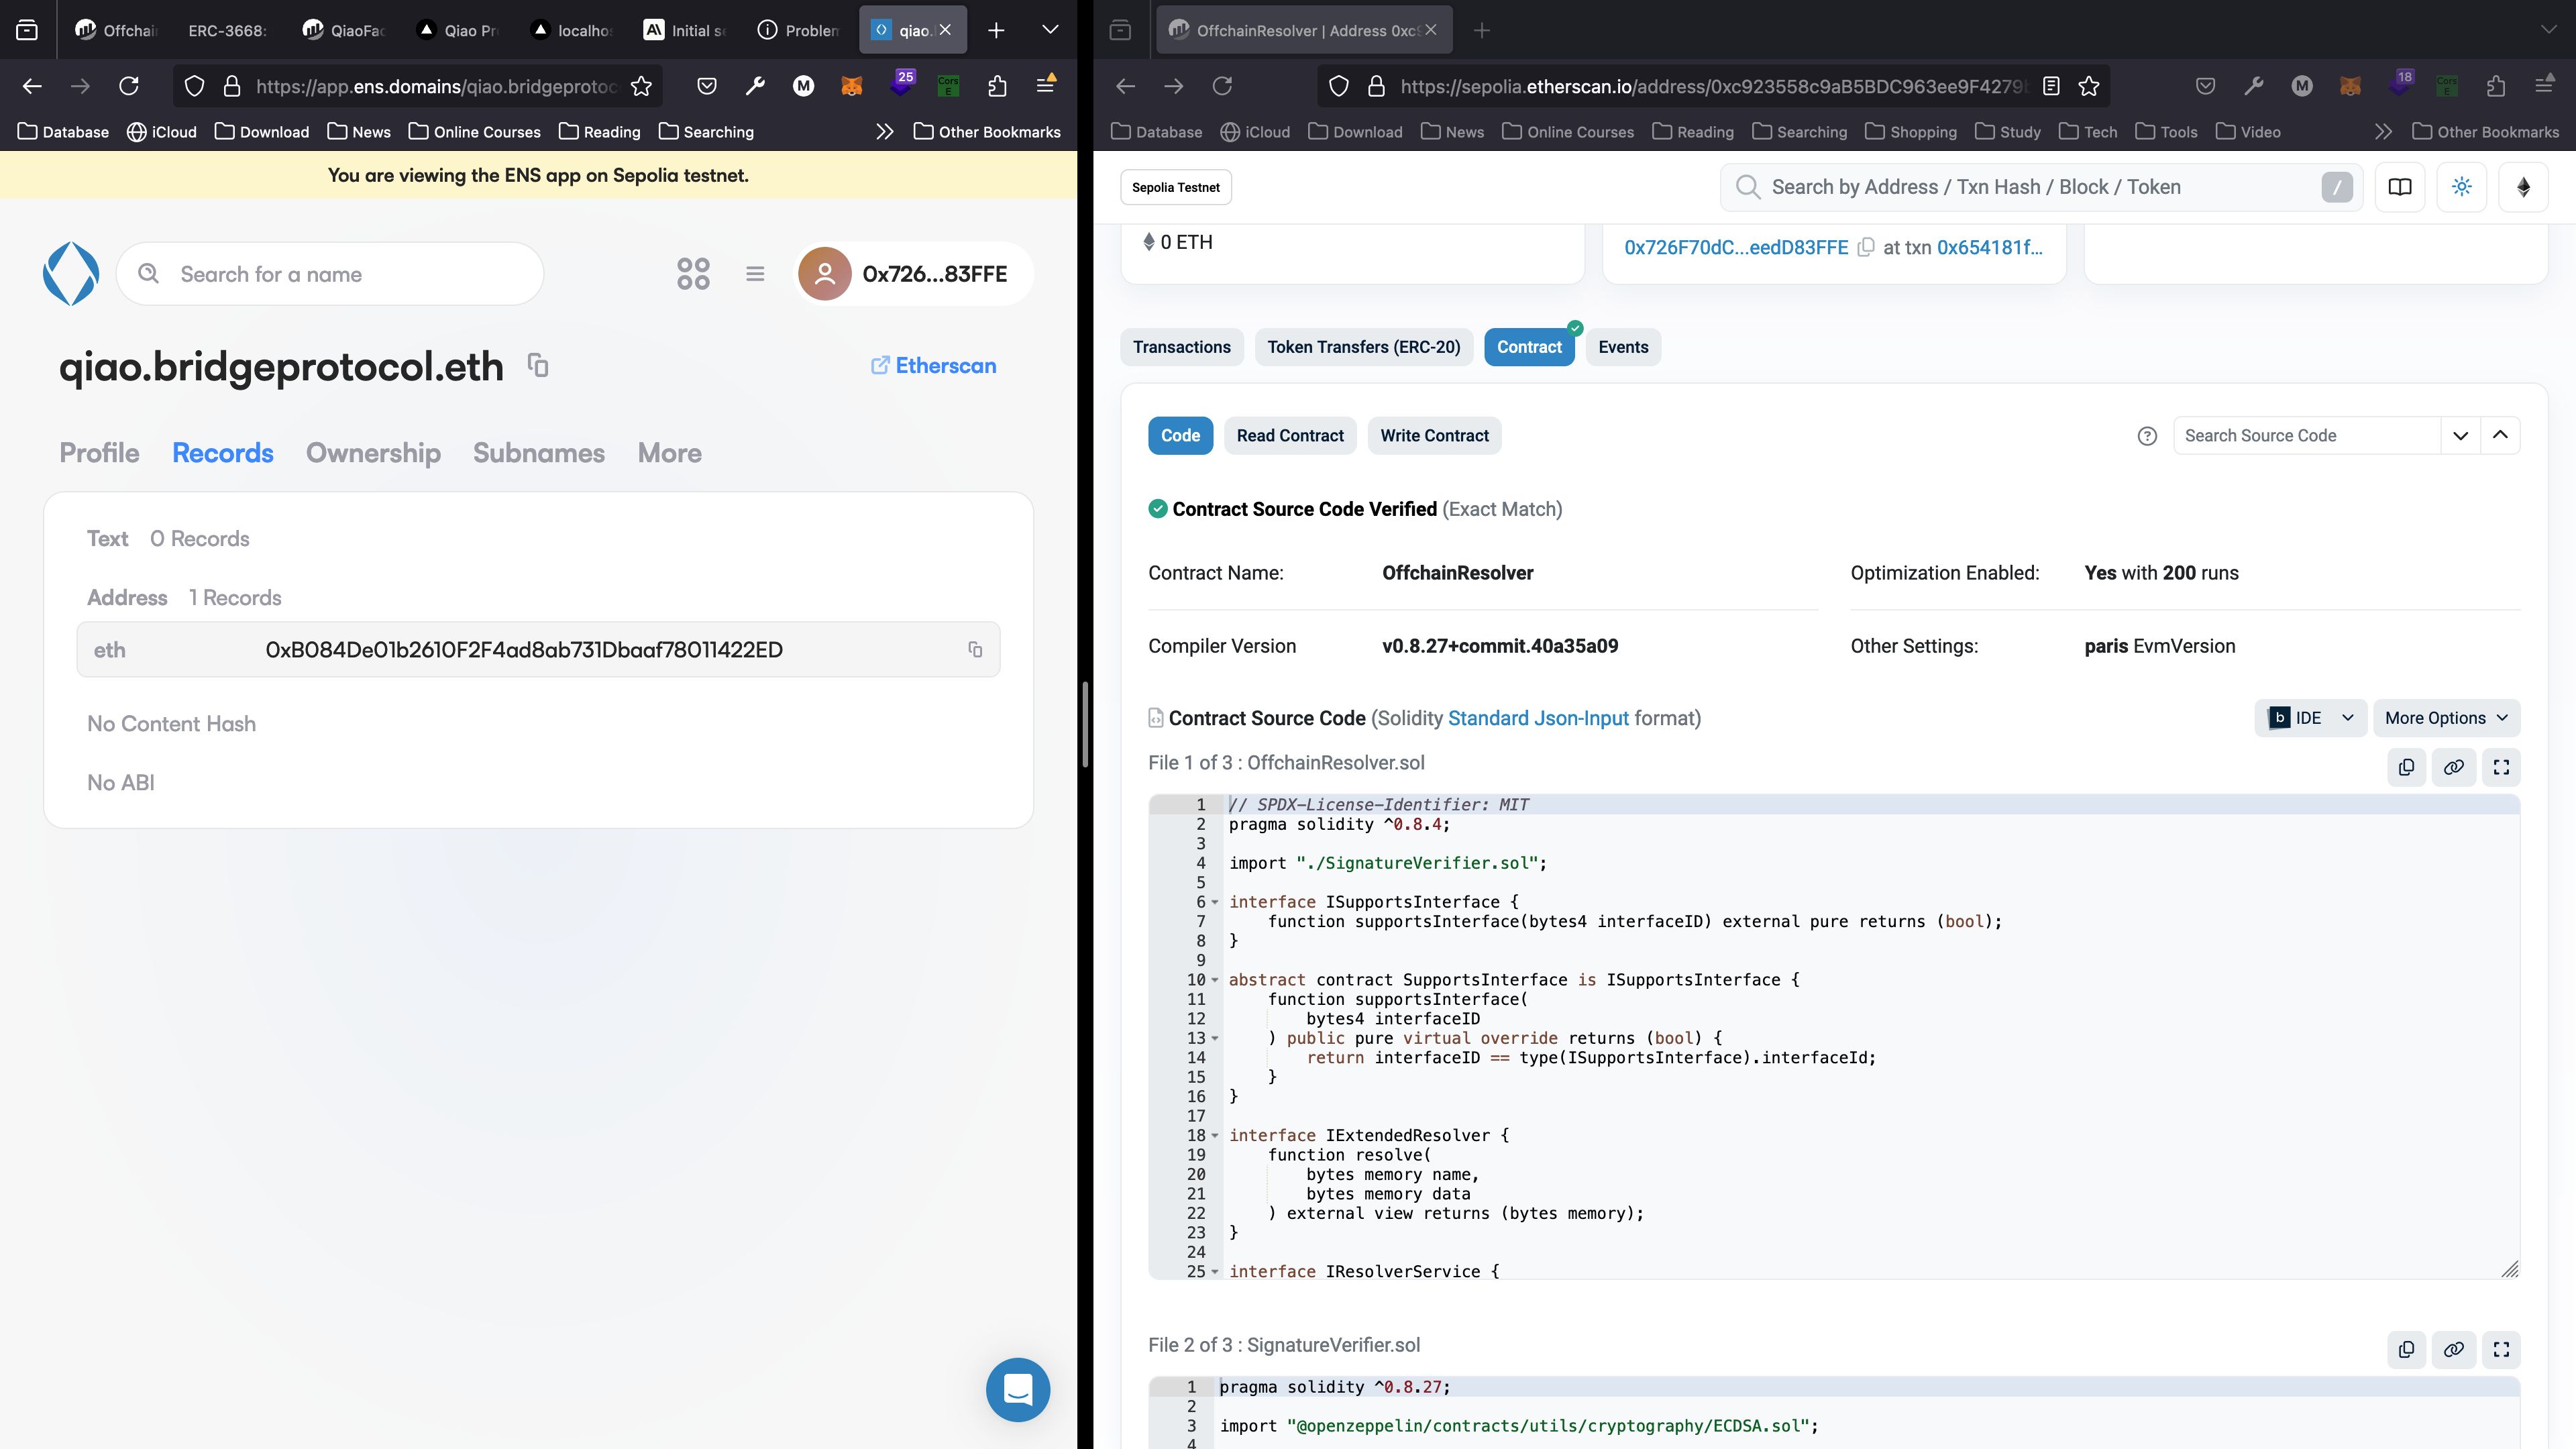Open MetaMask extension in left browser
2576x1449 pixels.
852,86
